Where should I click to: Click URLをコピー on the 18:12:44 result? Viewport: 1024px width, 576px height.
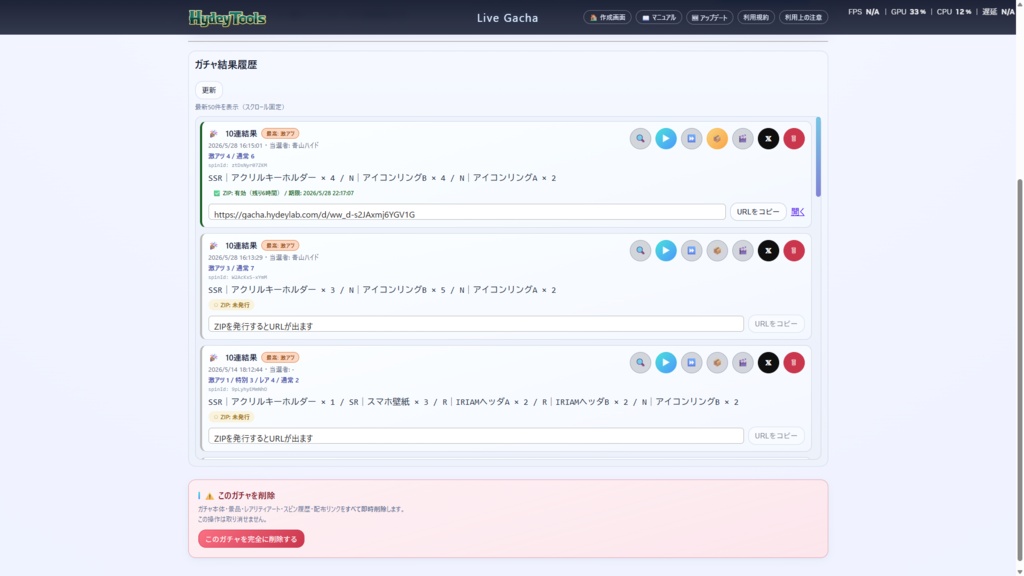pos(776,436)
